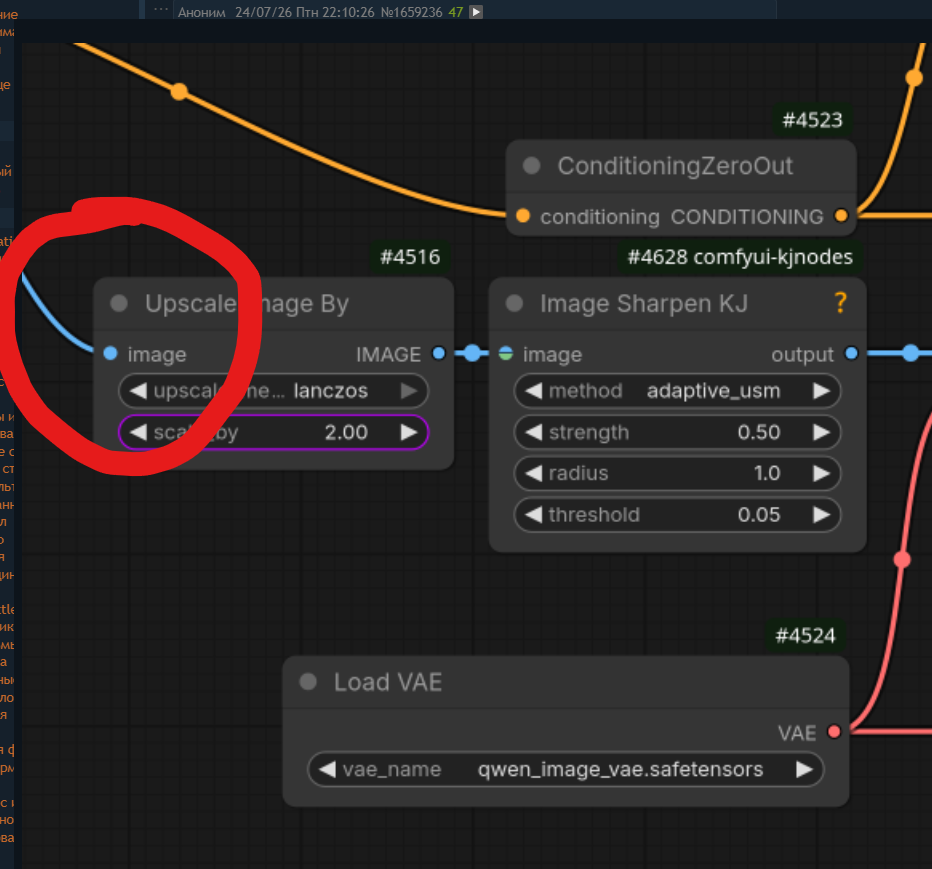Open post link №1659236
The width and height of the screenshot is (932, 869).
[x=411, y=12]
